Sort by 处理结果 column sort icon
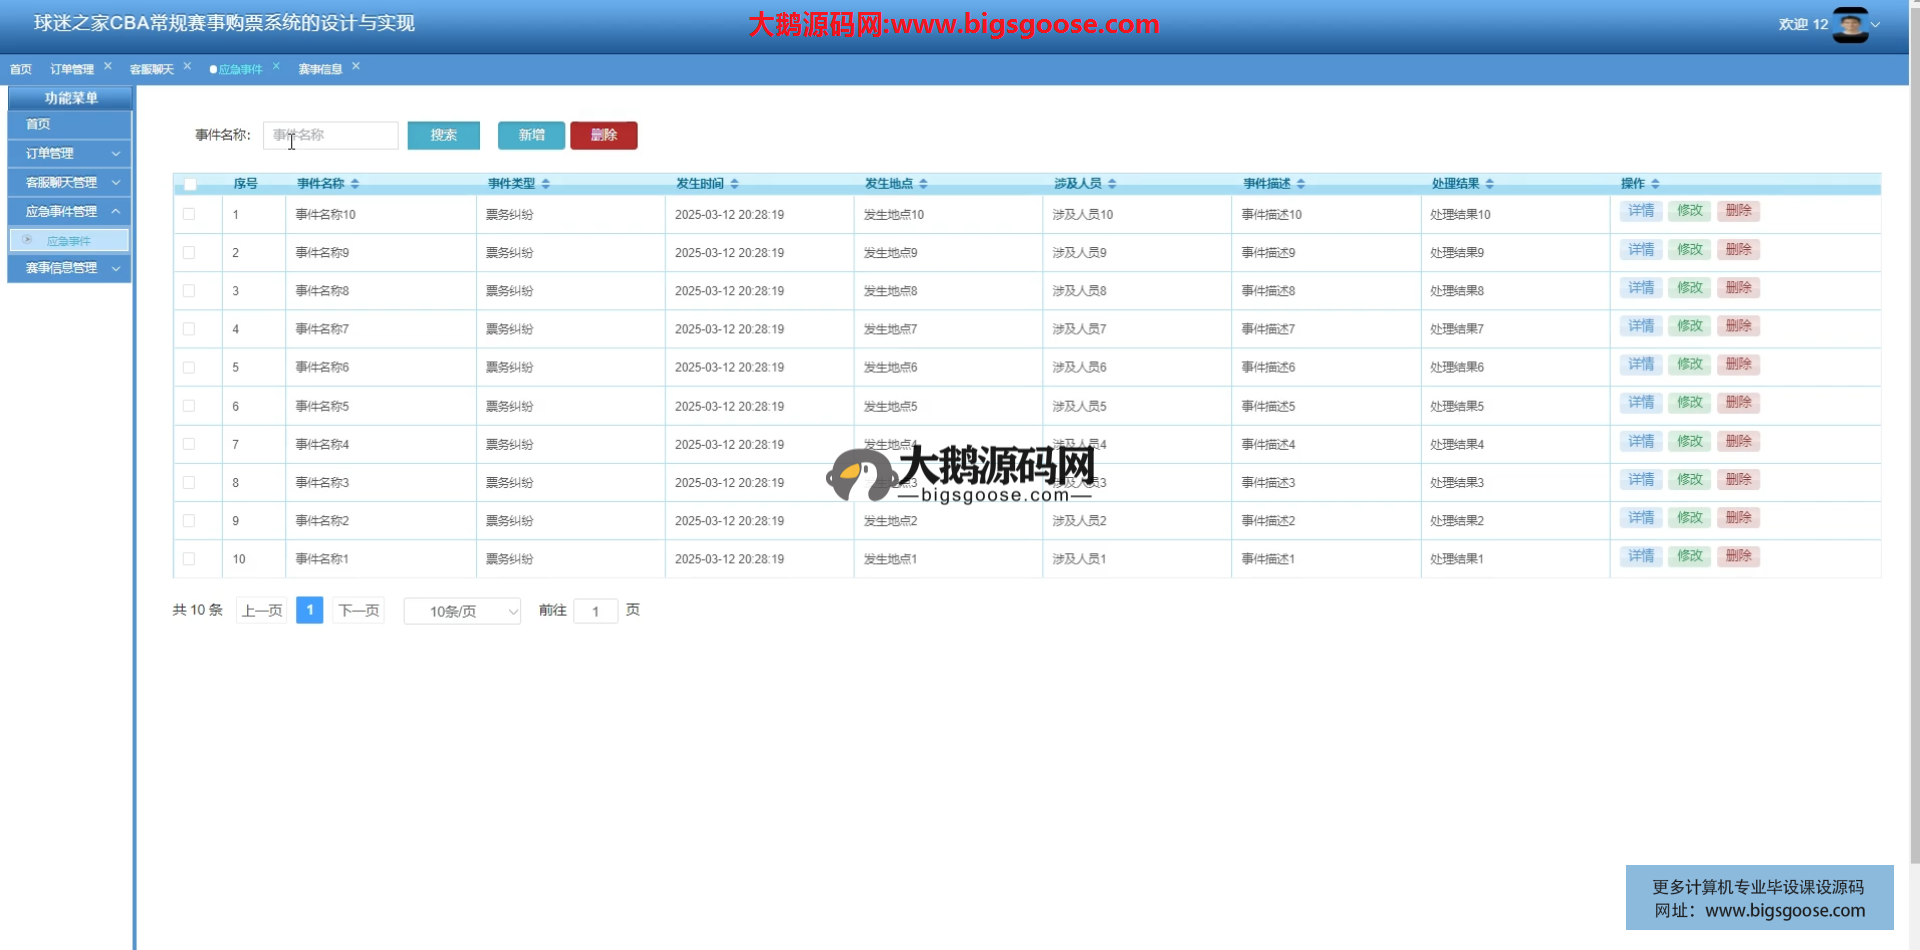This screenshot has width=1920, height=950. pos(1489,184)
